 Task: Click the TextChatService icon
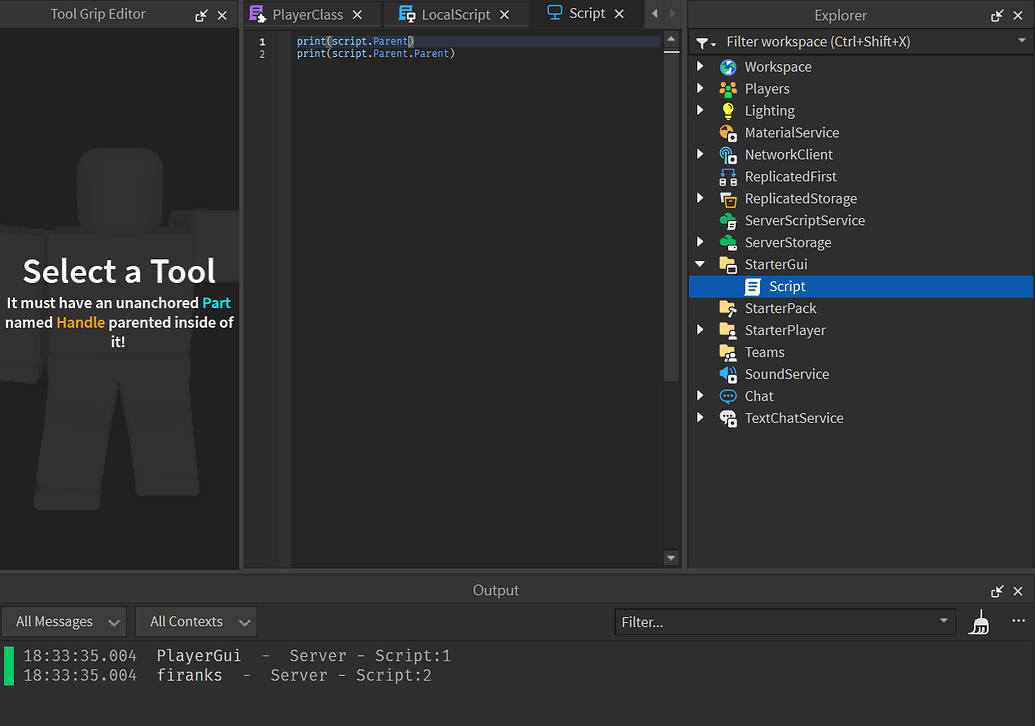click(x=727, y=417)
